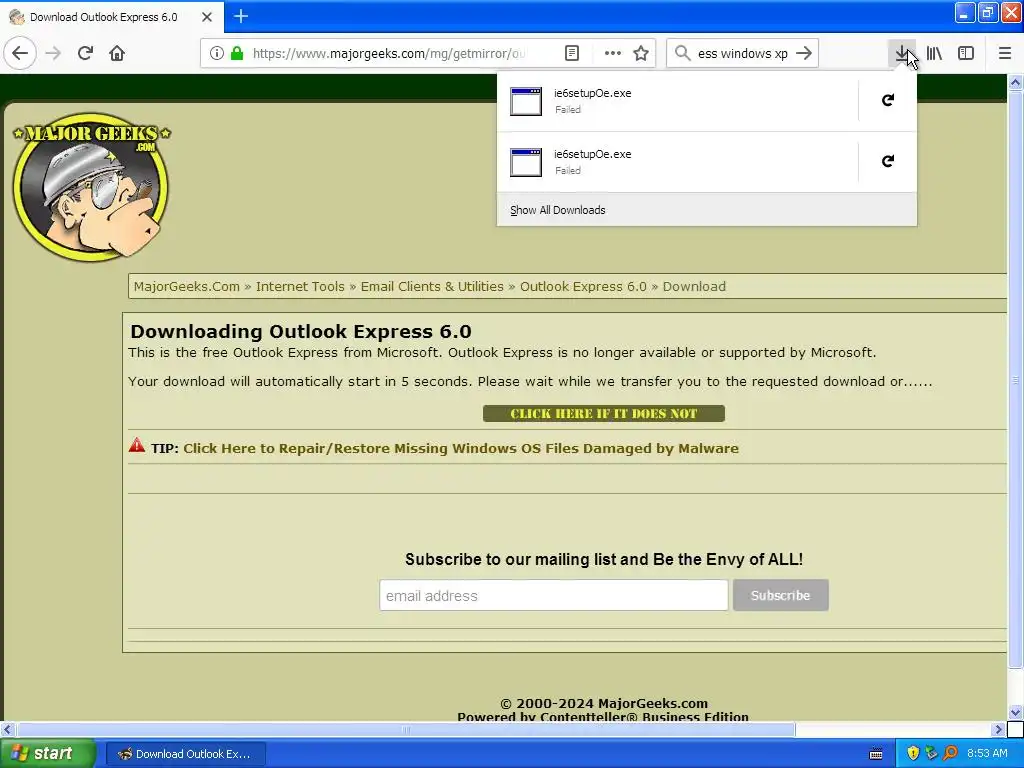The height and width of the screenshot is (768, 1024).
Task: Click Show All Downloads
Action: [x=558, y=210]
